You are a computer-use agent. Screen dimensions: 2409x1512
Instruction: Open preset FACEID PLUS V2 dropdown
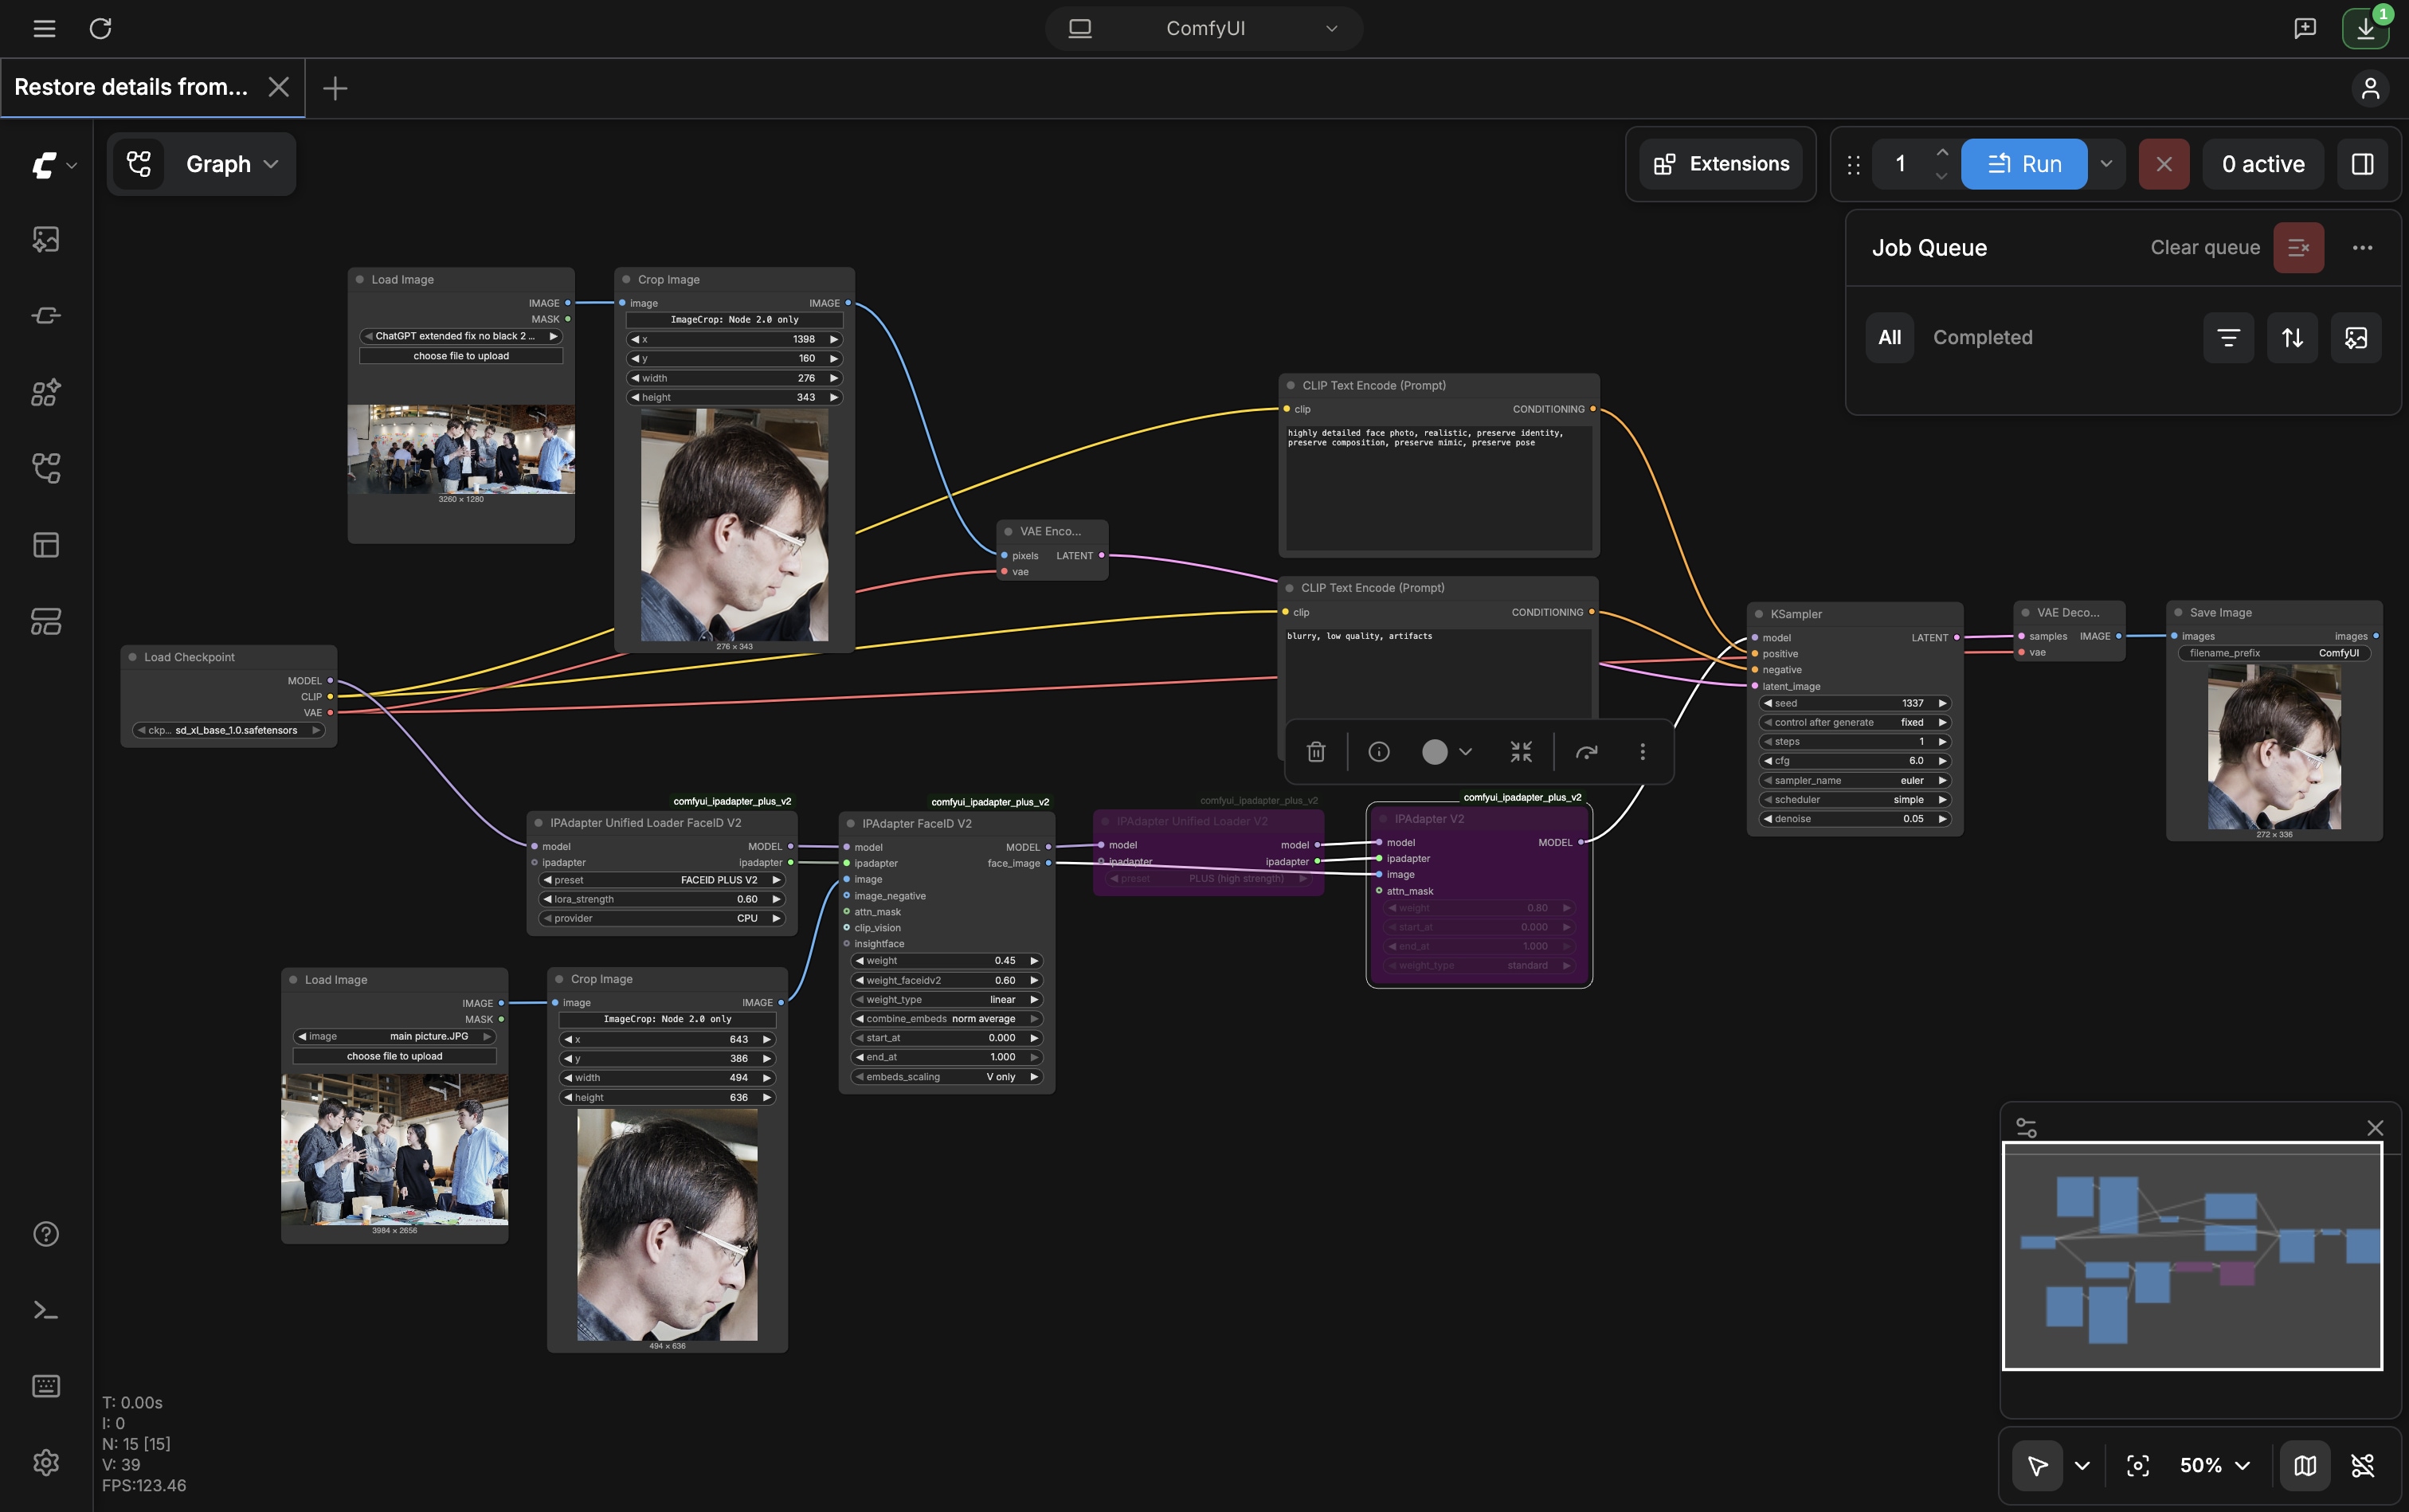[661, 880]
